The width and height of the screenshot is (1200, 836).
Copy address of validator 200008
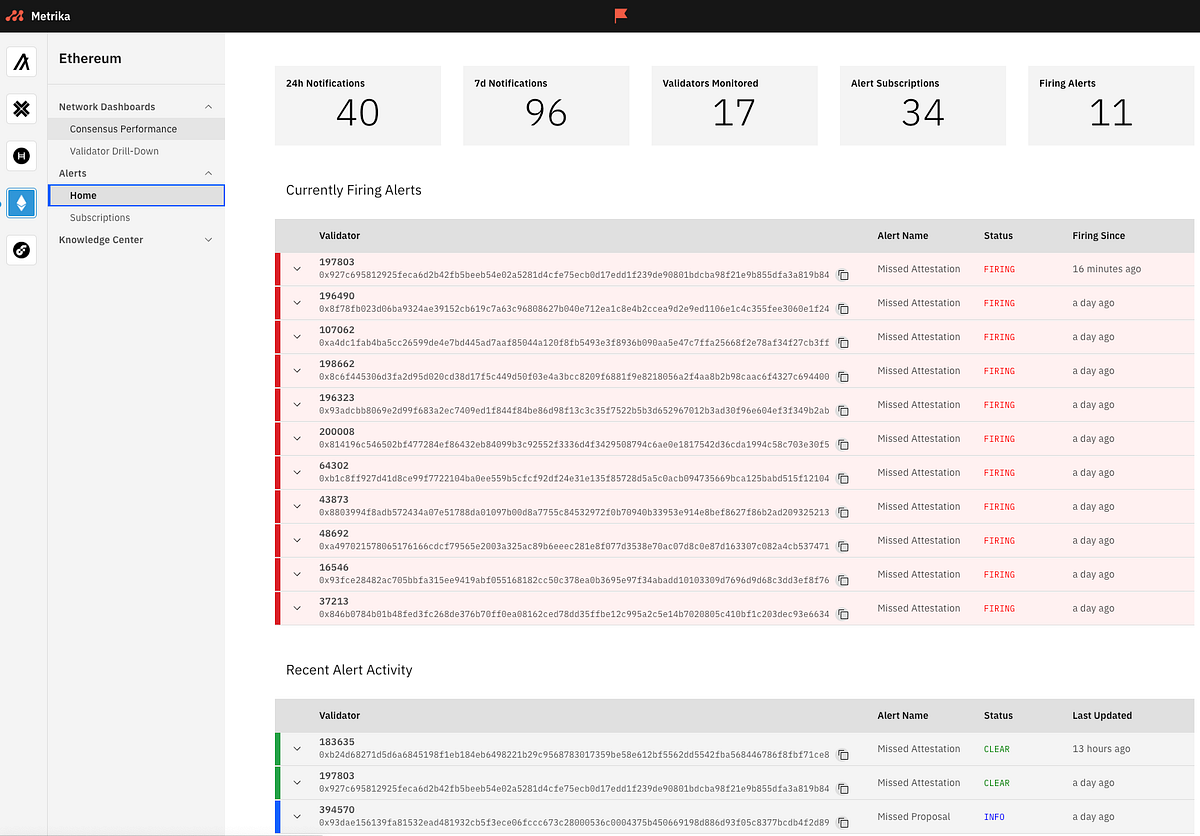click(843, 445)
